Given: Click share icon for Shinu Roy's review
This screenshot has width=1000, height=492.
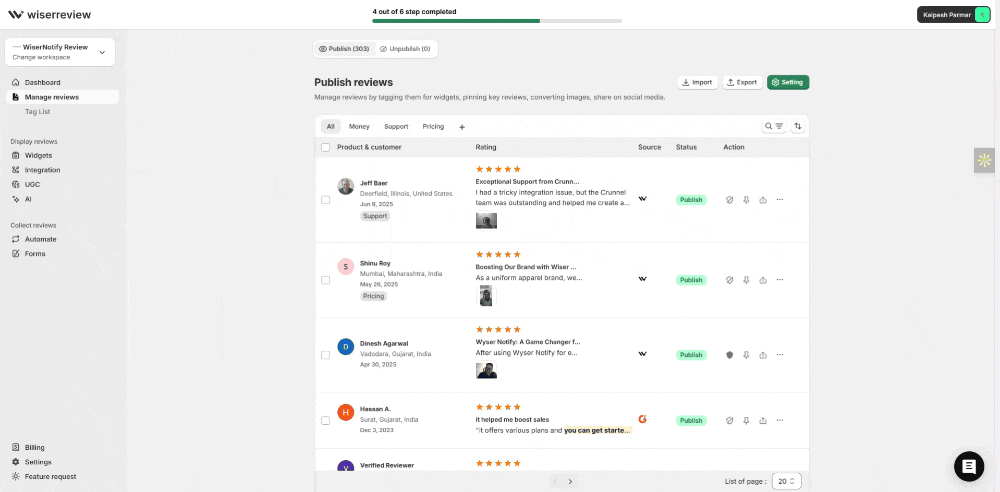Looking at the screenshot, I should tap(763, 280).
